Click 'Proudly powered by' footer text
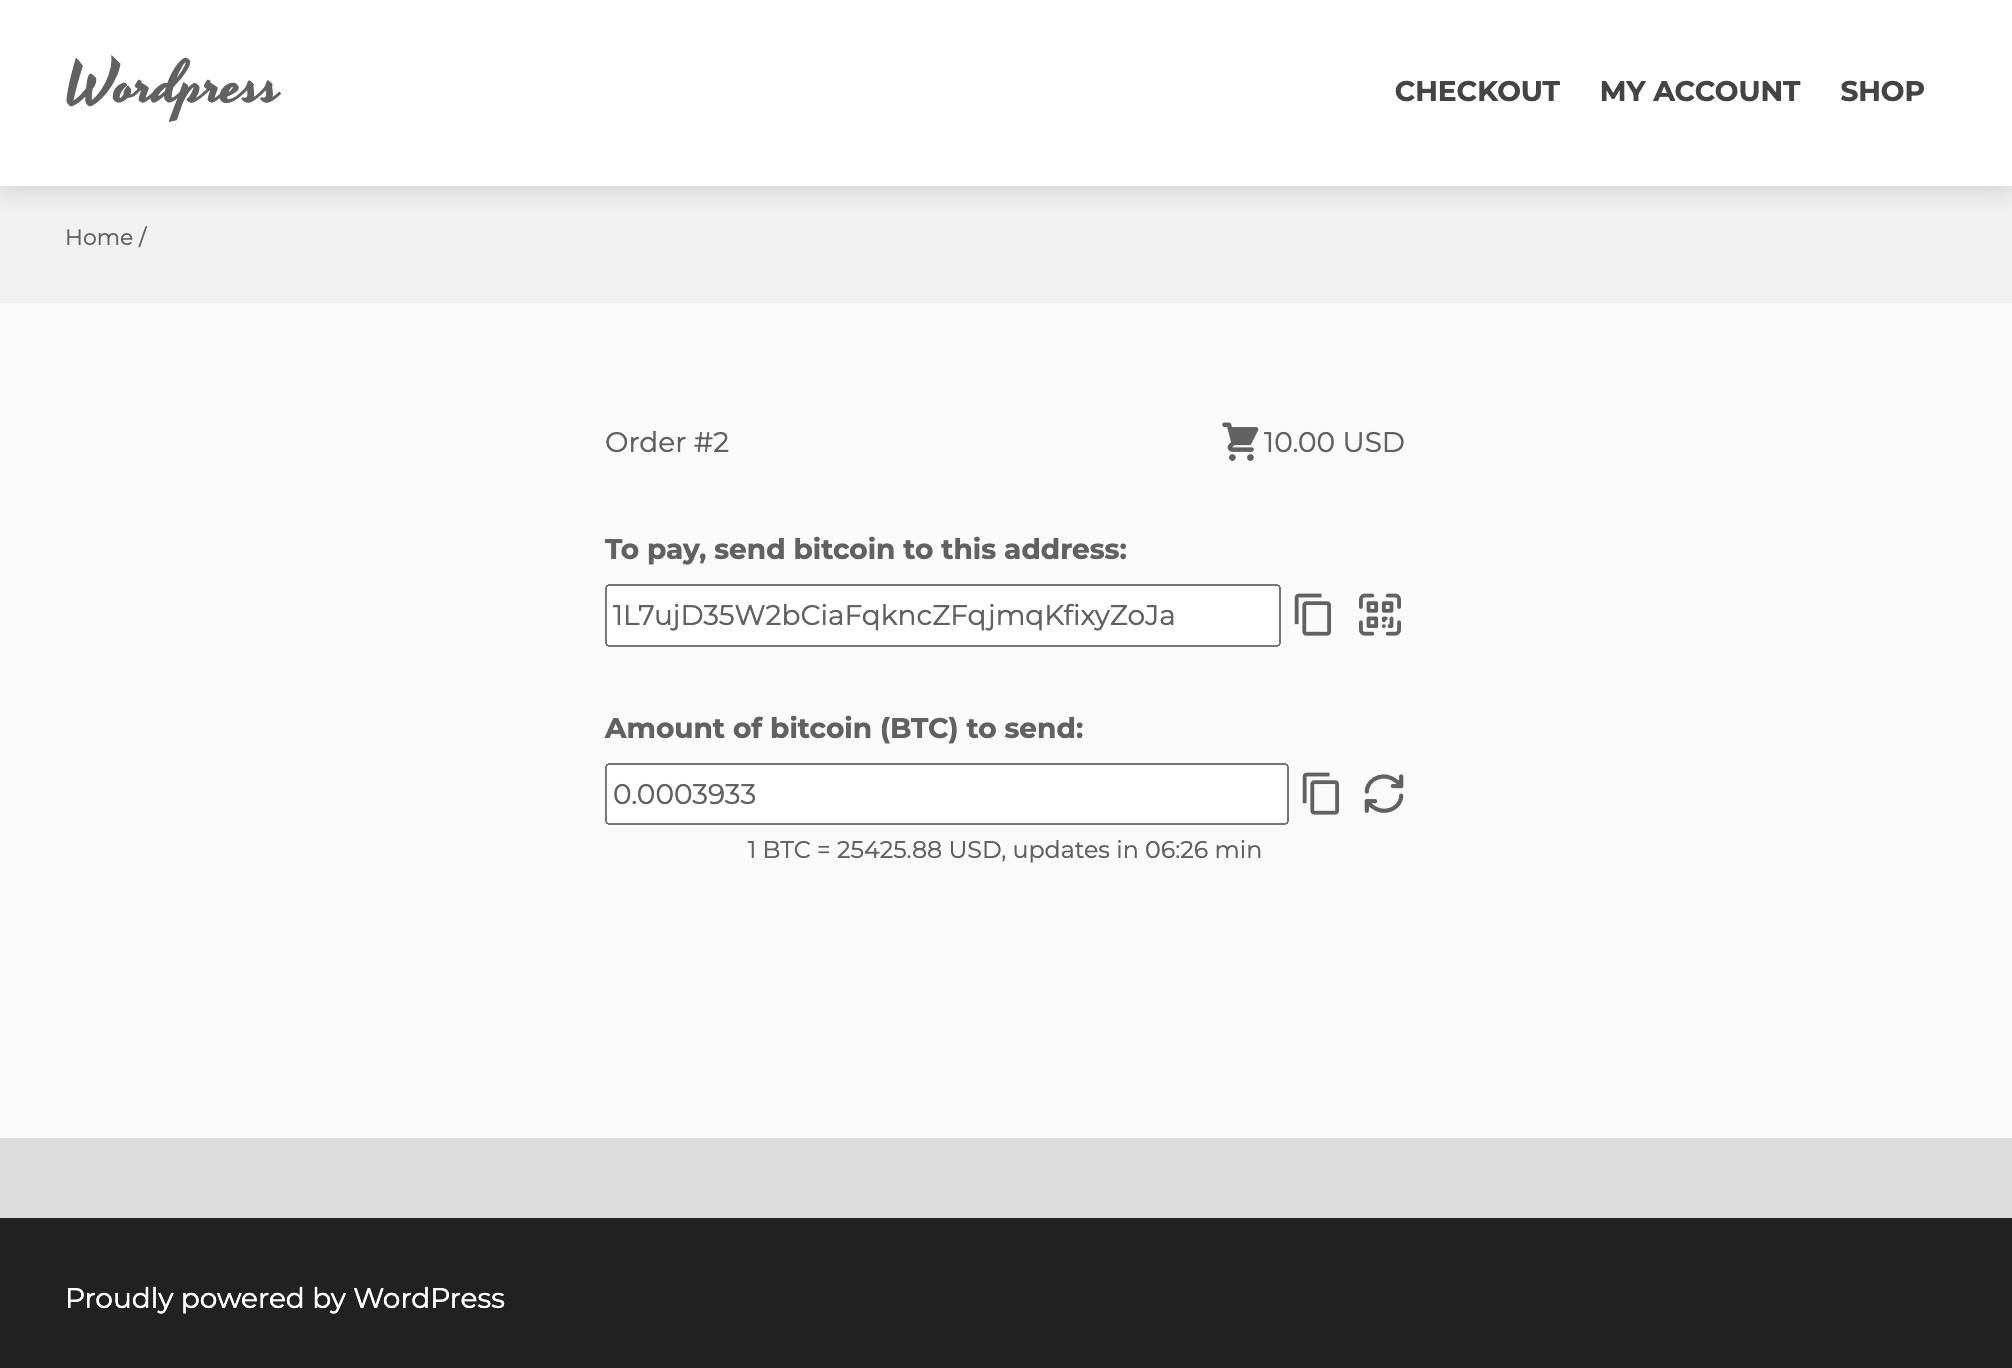 click(205, 1298)
